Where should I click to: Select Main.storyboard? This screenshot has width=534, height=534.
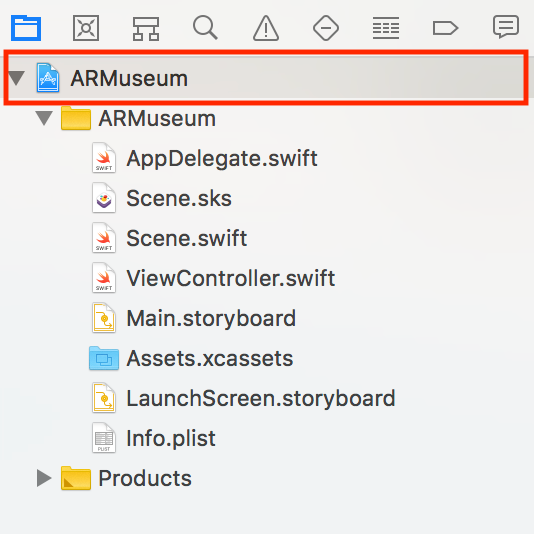(211, 318)
